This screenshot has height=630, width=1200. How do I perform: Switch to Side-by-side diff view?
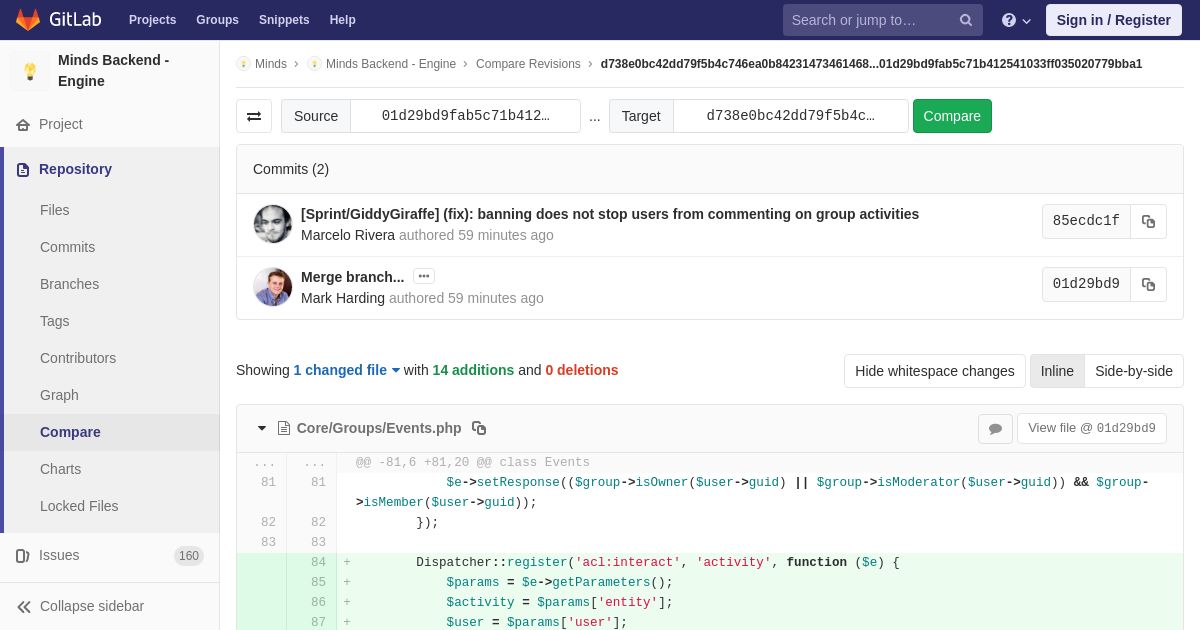[x=1134, y=371]
